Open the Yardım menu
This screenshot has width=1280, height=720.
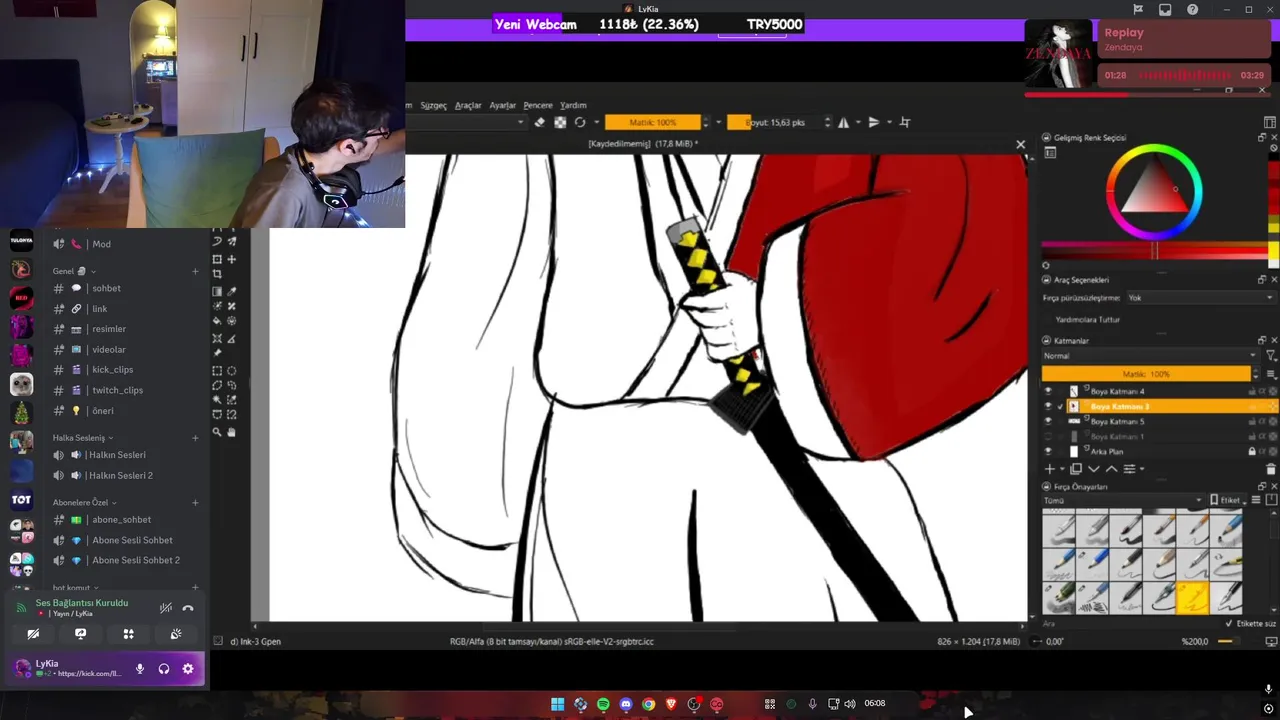[x=573, y=105]
